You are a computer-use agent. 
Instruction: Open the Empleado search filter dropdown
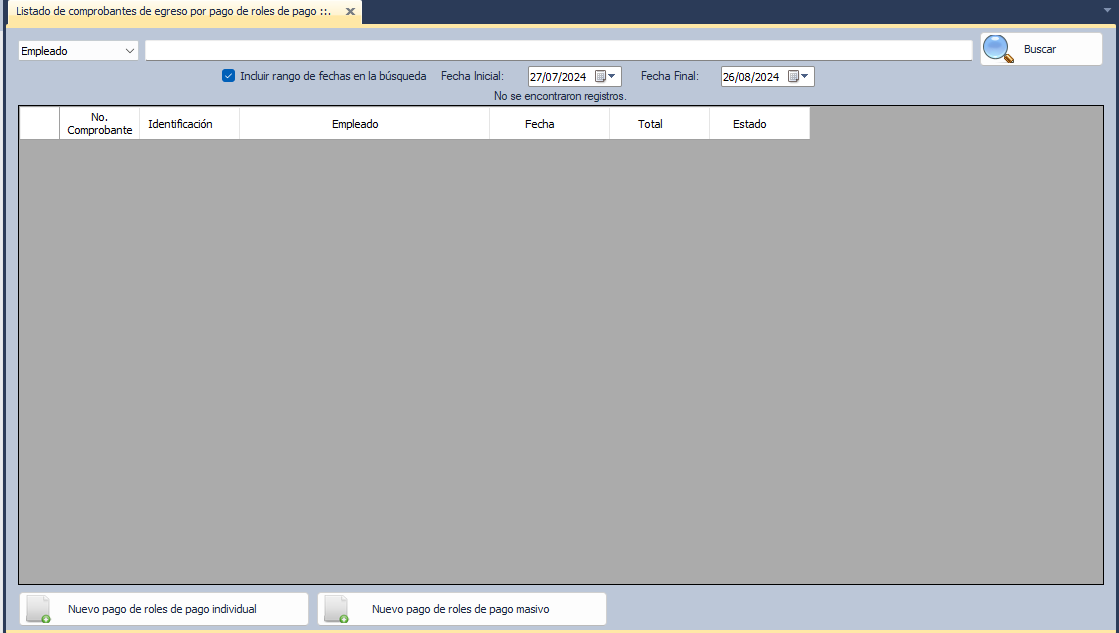tap(78, 51)
